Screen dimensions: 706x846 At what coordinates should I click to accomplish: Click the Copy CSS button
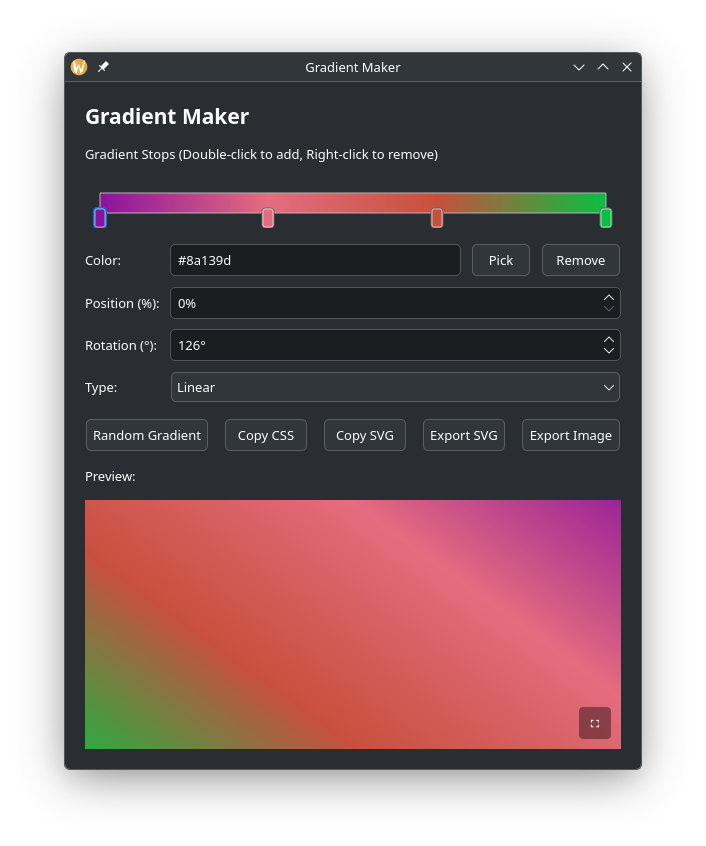[266, 435]
